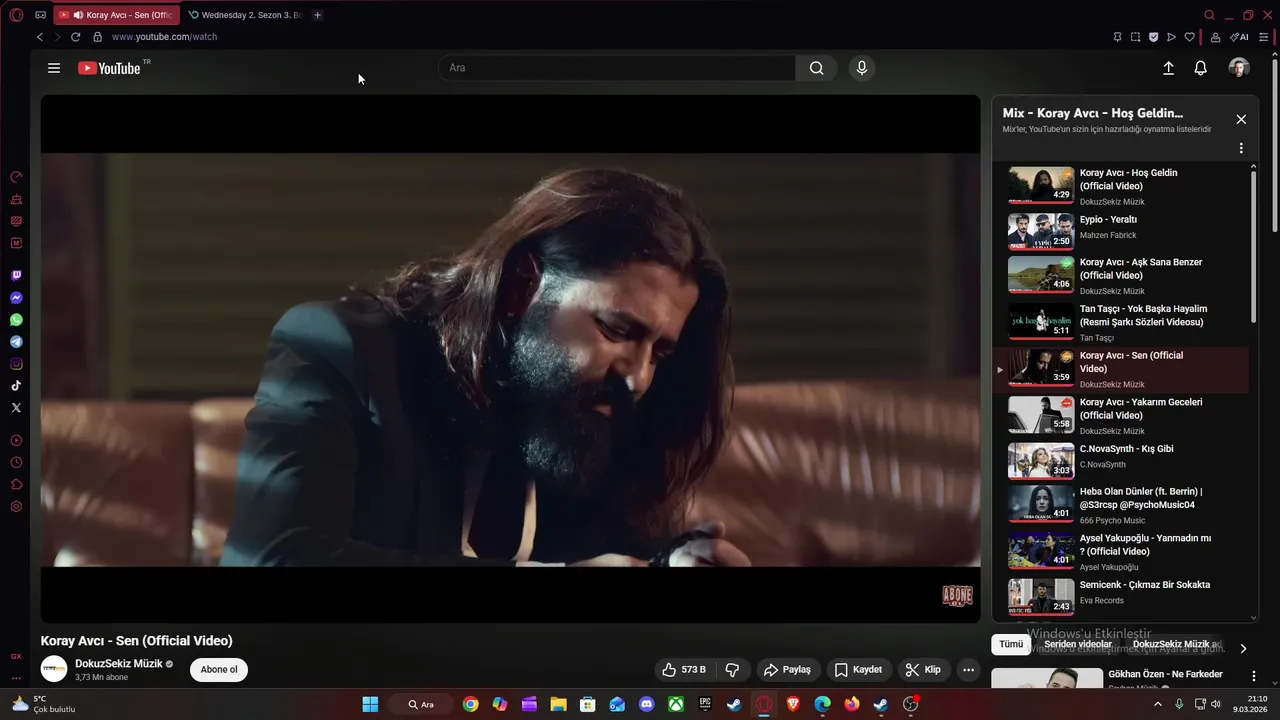This screenshot has width=1280, height=720.
Task: Open Opera easy setup sliders icon
Action: click(1264, 37)
